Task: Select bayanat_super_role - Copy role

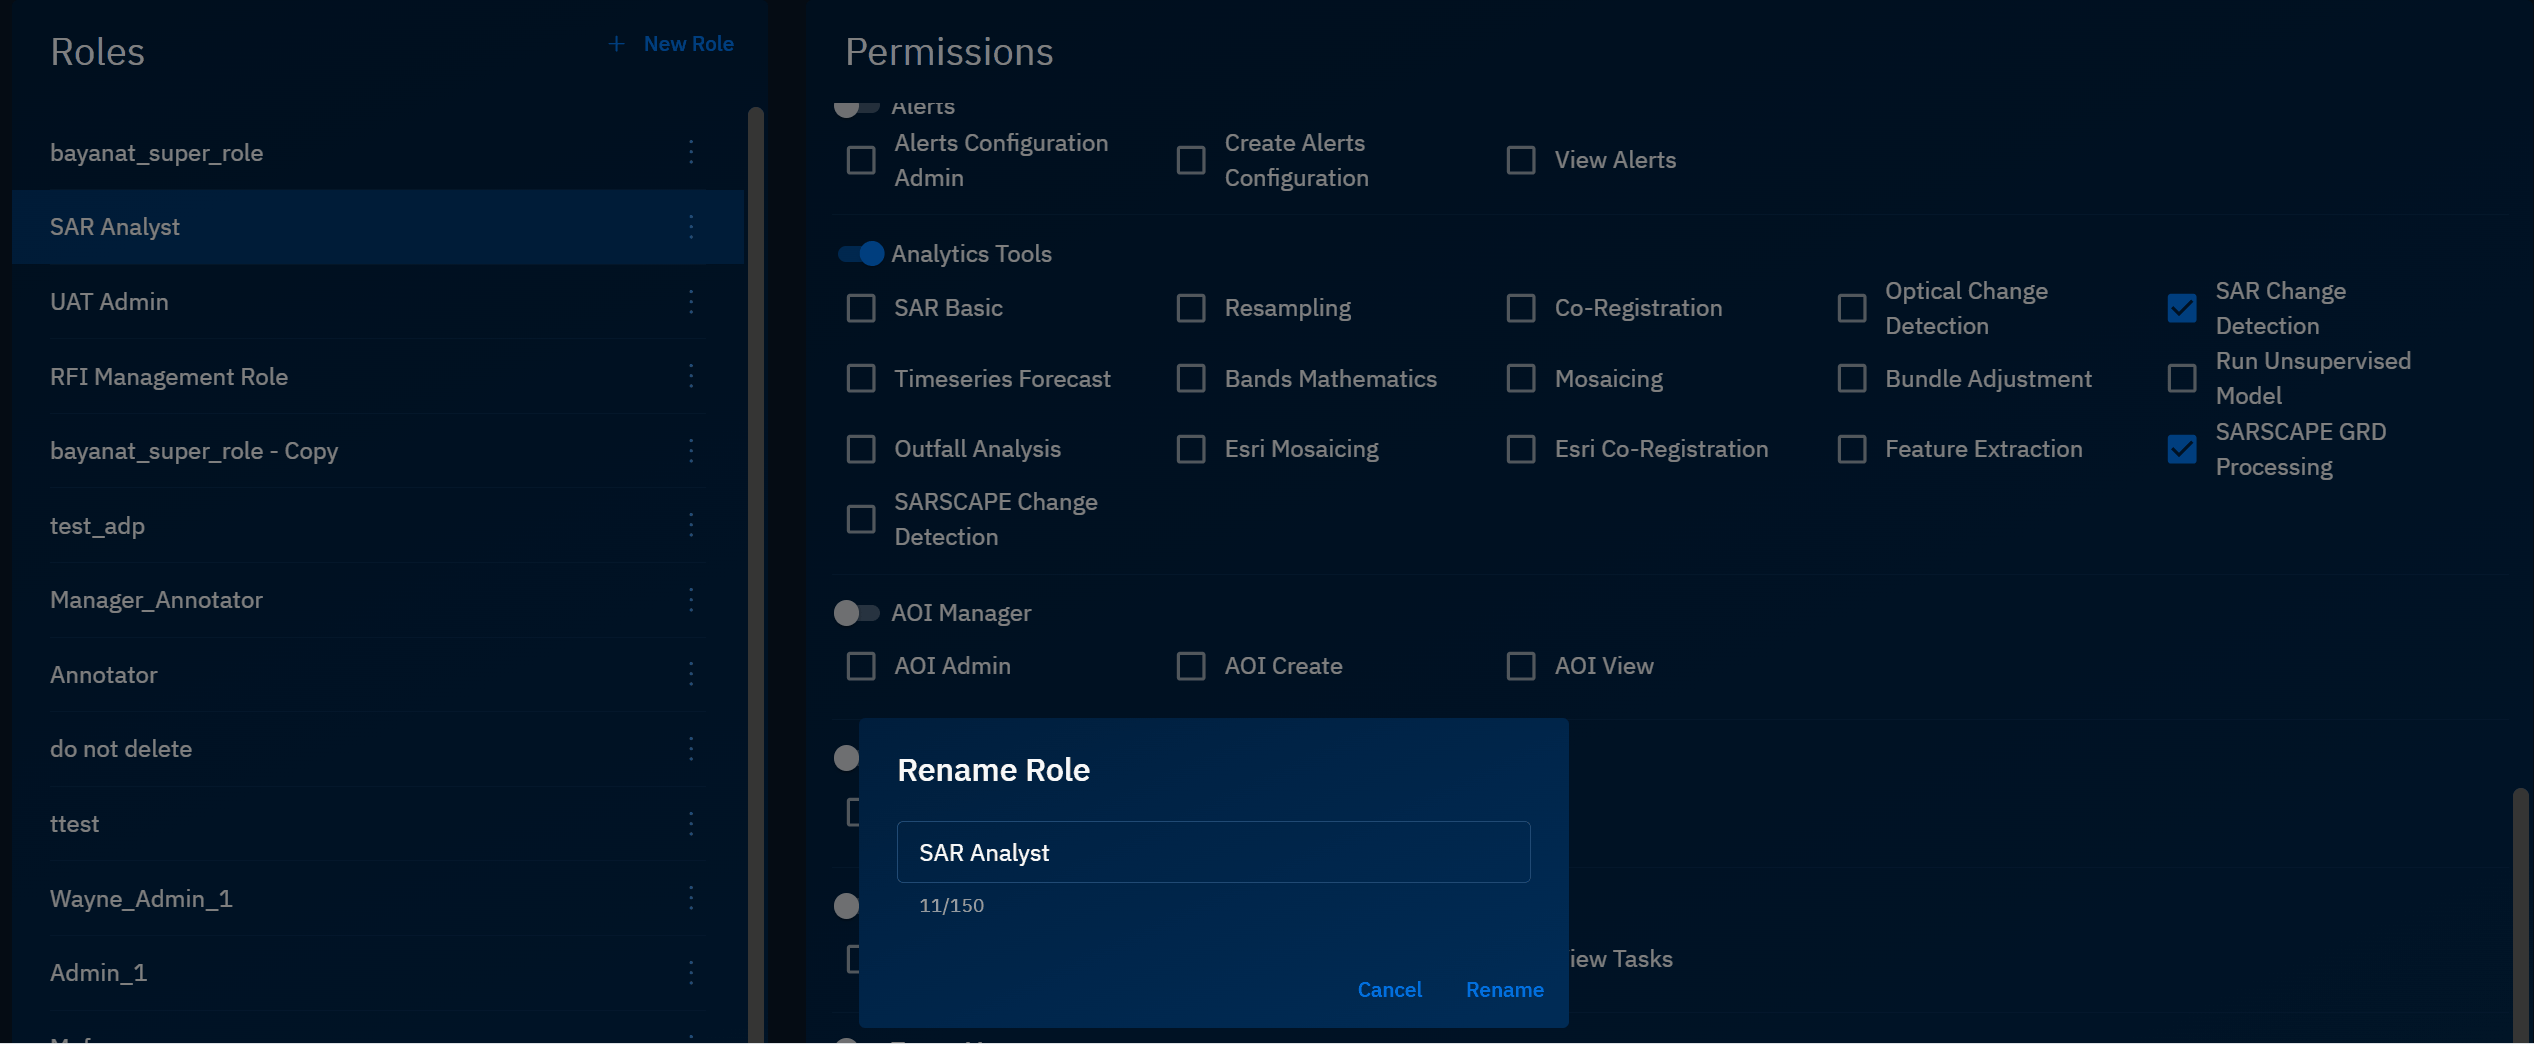Action: tap(194, 451)
